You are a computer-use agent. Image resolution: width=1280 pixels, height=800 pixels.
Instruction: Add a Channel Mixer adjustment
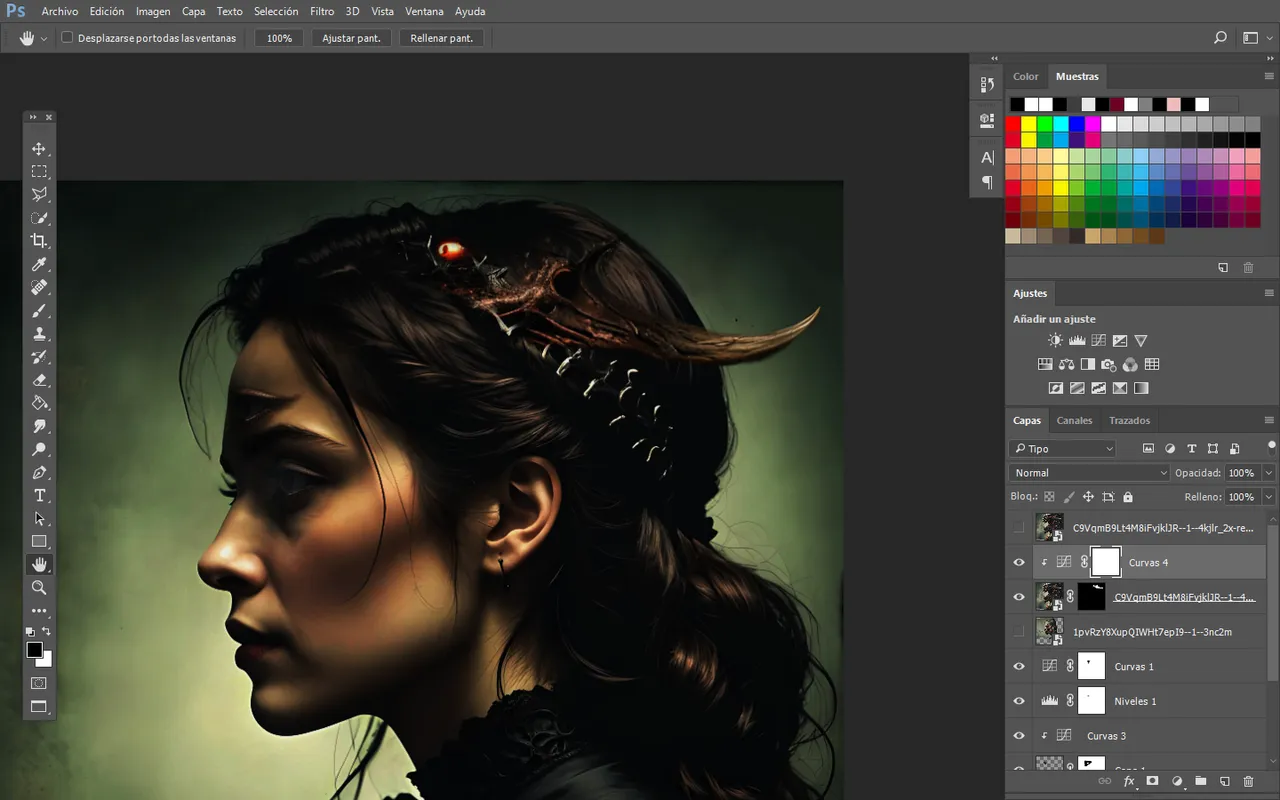1130,365
